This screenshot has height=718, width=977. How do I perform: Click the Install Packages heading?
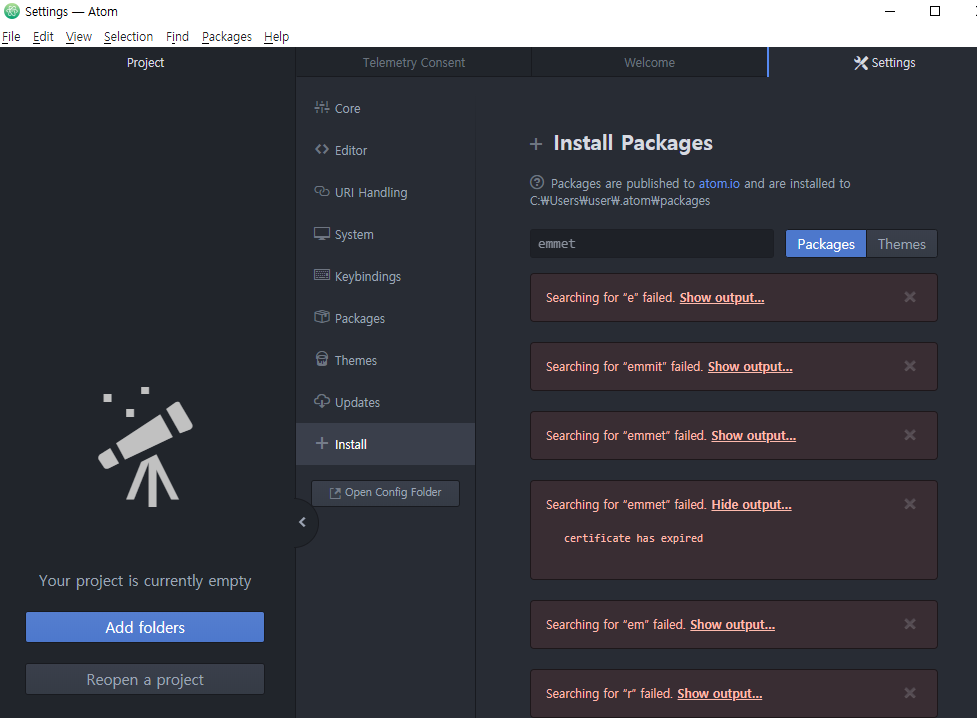tap(633, 143)
